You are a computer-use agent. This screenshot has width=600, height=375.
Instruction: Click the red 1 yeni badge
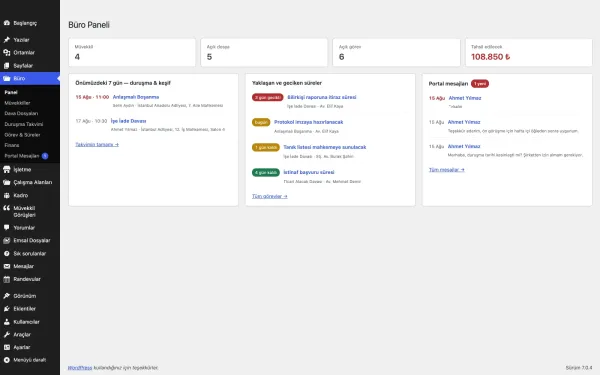480,83
